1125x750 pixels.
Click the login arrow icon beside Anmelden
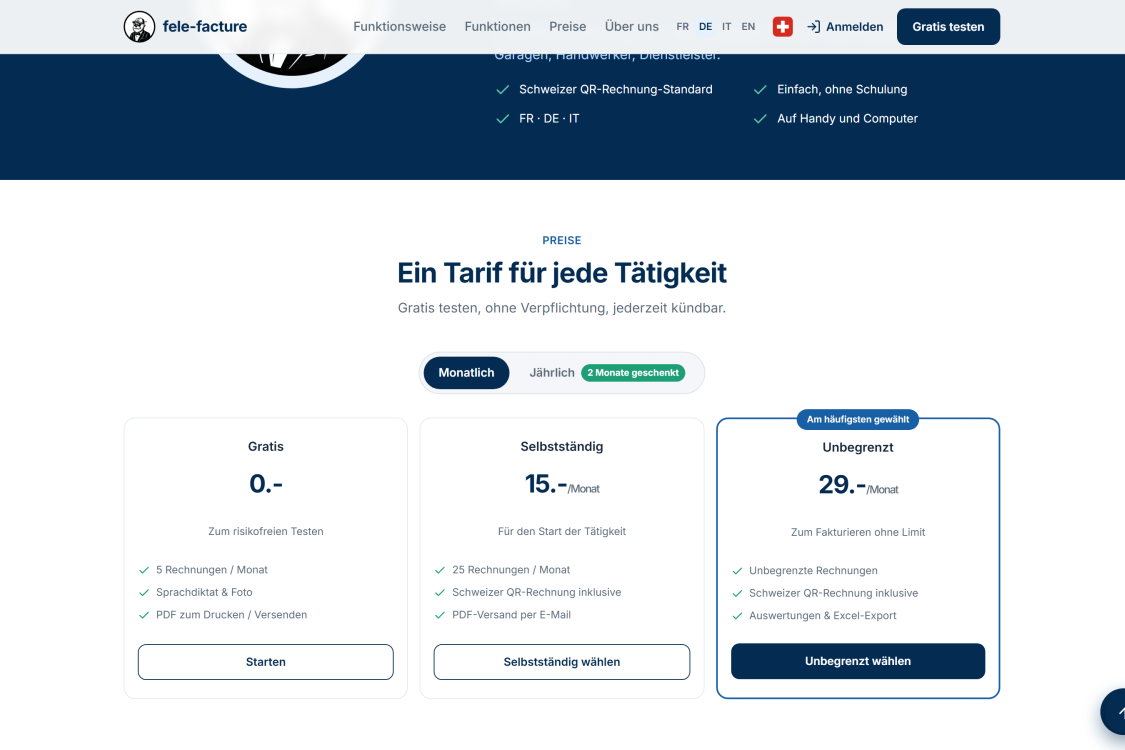pos(814,27)
